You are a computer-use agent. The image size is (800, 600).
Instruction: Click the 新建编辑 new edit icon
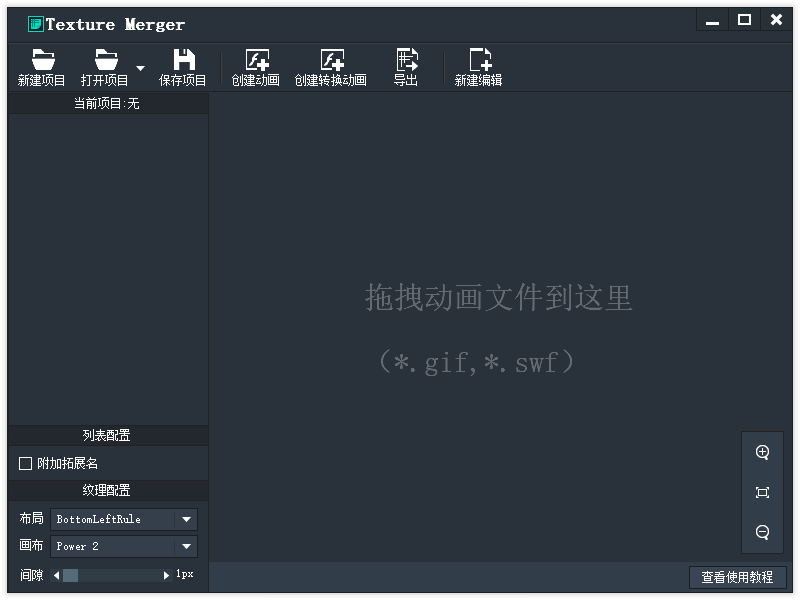pyautogui.click(x=480, y=60)
